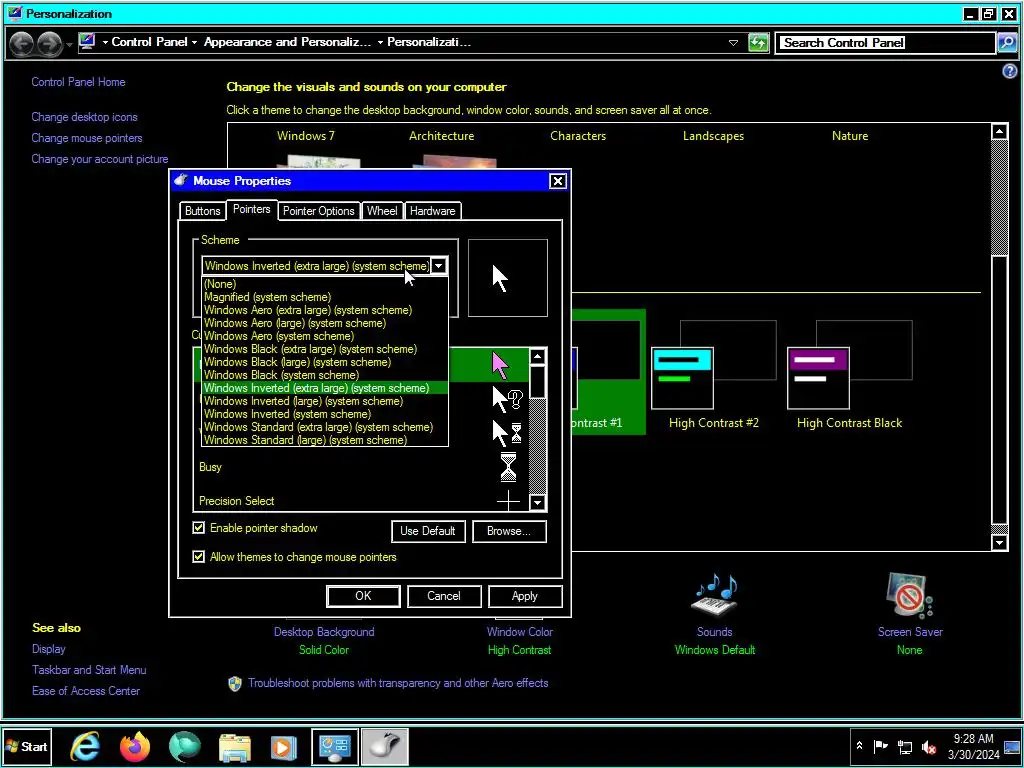Choose Windows Standard (large) scheme
This screenshot has height=768, width=1024.
click(x=325, y=440)
